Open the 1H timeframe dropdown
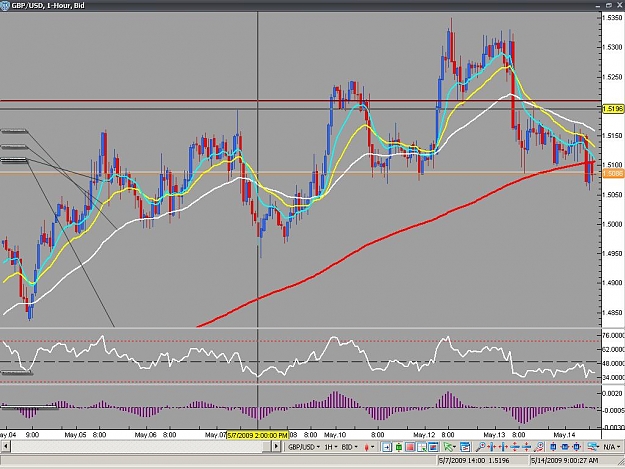Screen dimensions: 625x469 [x=331, y=447]
